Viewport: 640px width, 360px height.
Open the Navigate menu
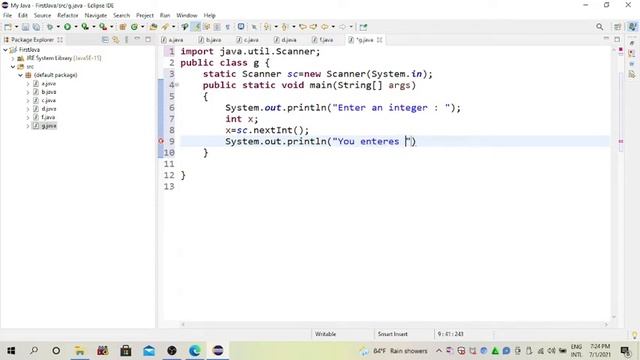coord(96,15)
